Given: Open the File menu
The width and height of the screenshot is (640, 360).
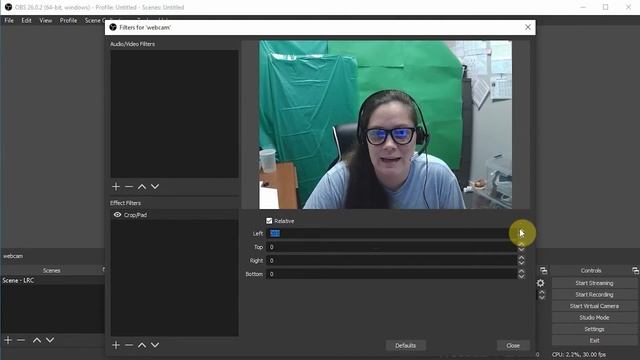Looking at the screenshot, I should [9, 20].
